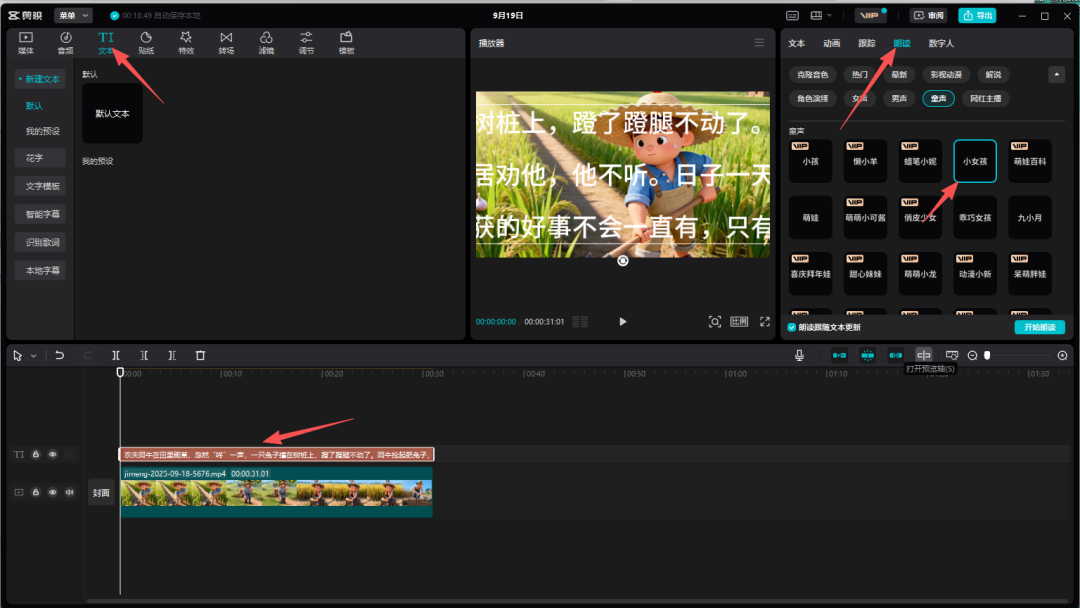The height and width of the screenshot is (608, 1080).
Task: Toggle 朗读跟随文本更新 checkbox
Action: pyautogui.click(x=791, y=327)
